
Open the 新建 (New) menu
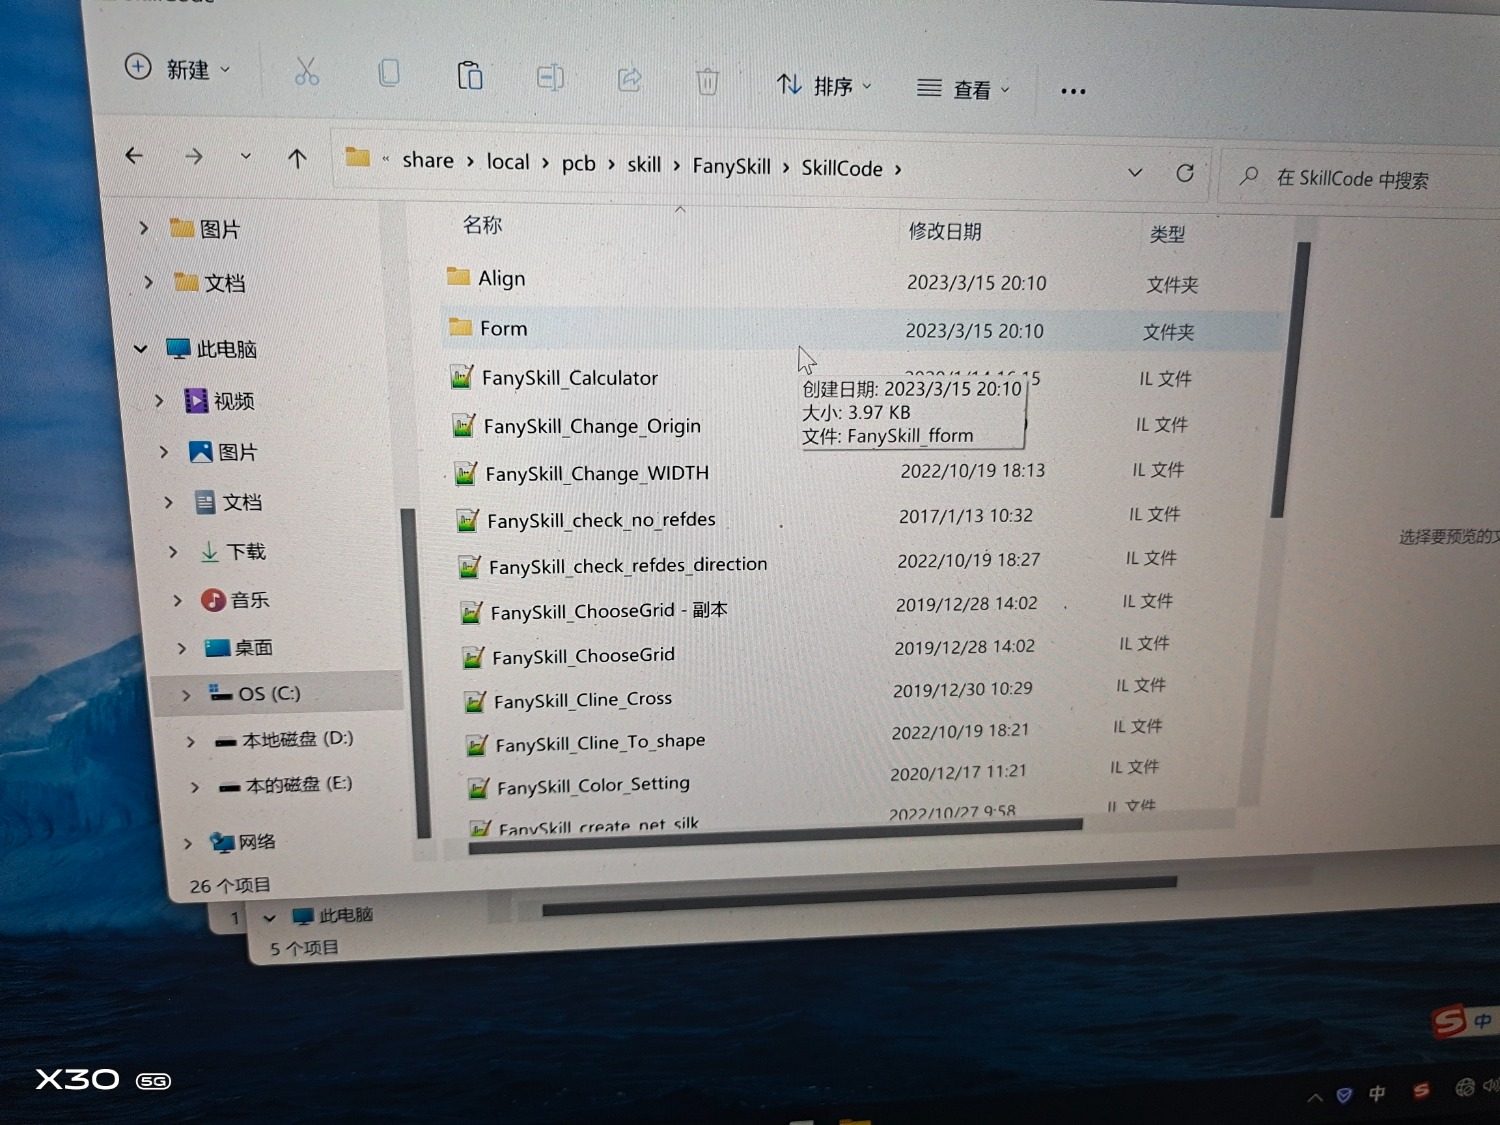pos(178,69)
